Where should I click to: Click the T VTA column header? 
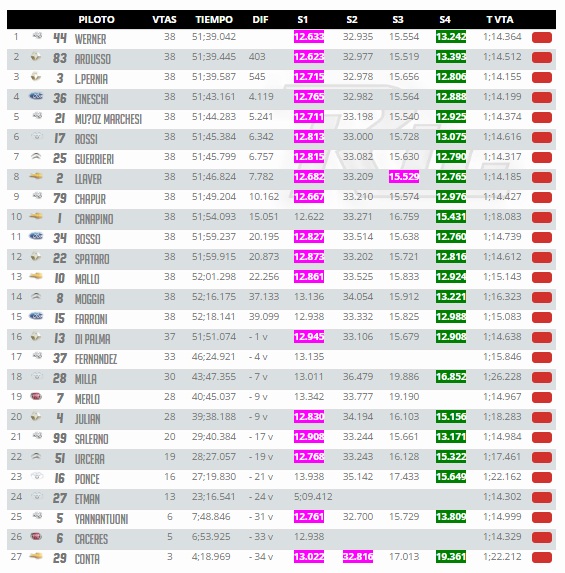(500, 20)
